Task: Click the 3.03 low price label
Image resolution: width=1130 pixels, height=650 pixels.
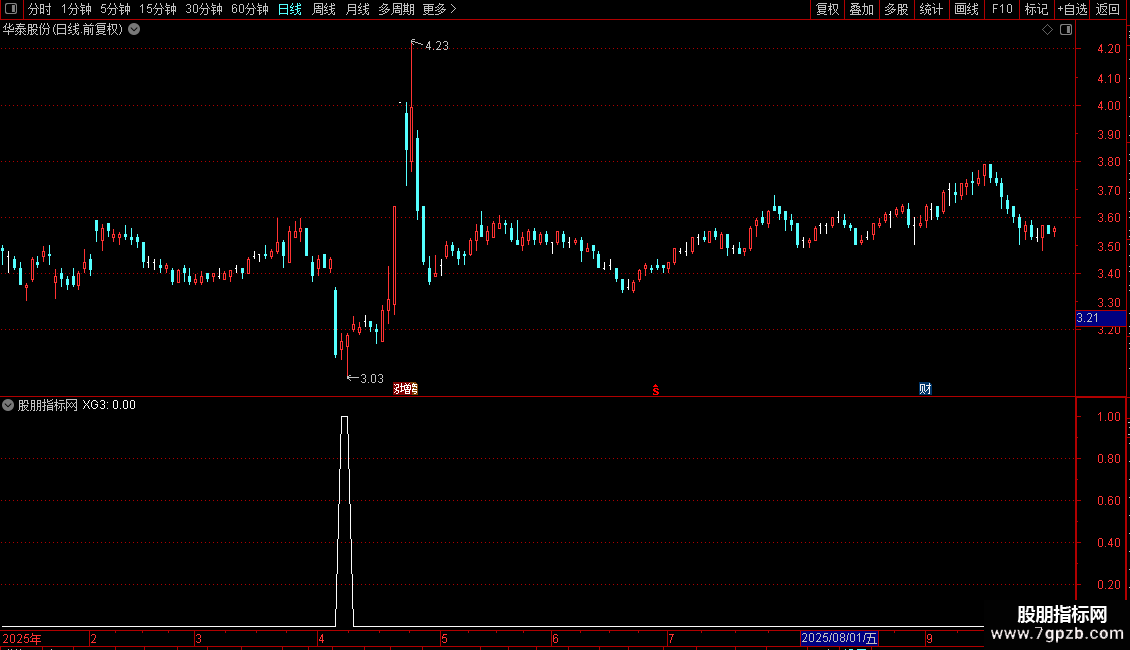Action: pos(372,378)
